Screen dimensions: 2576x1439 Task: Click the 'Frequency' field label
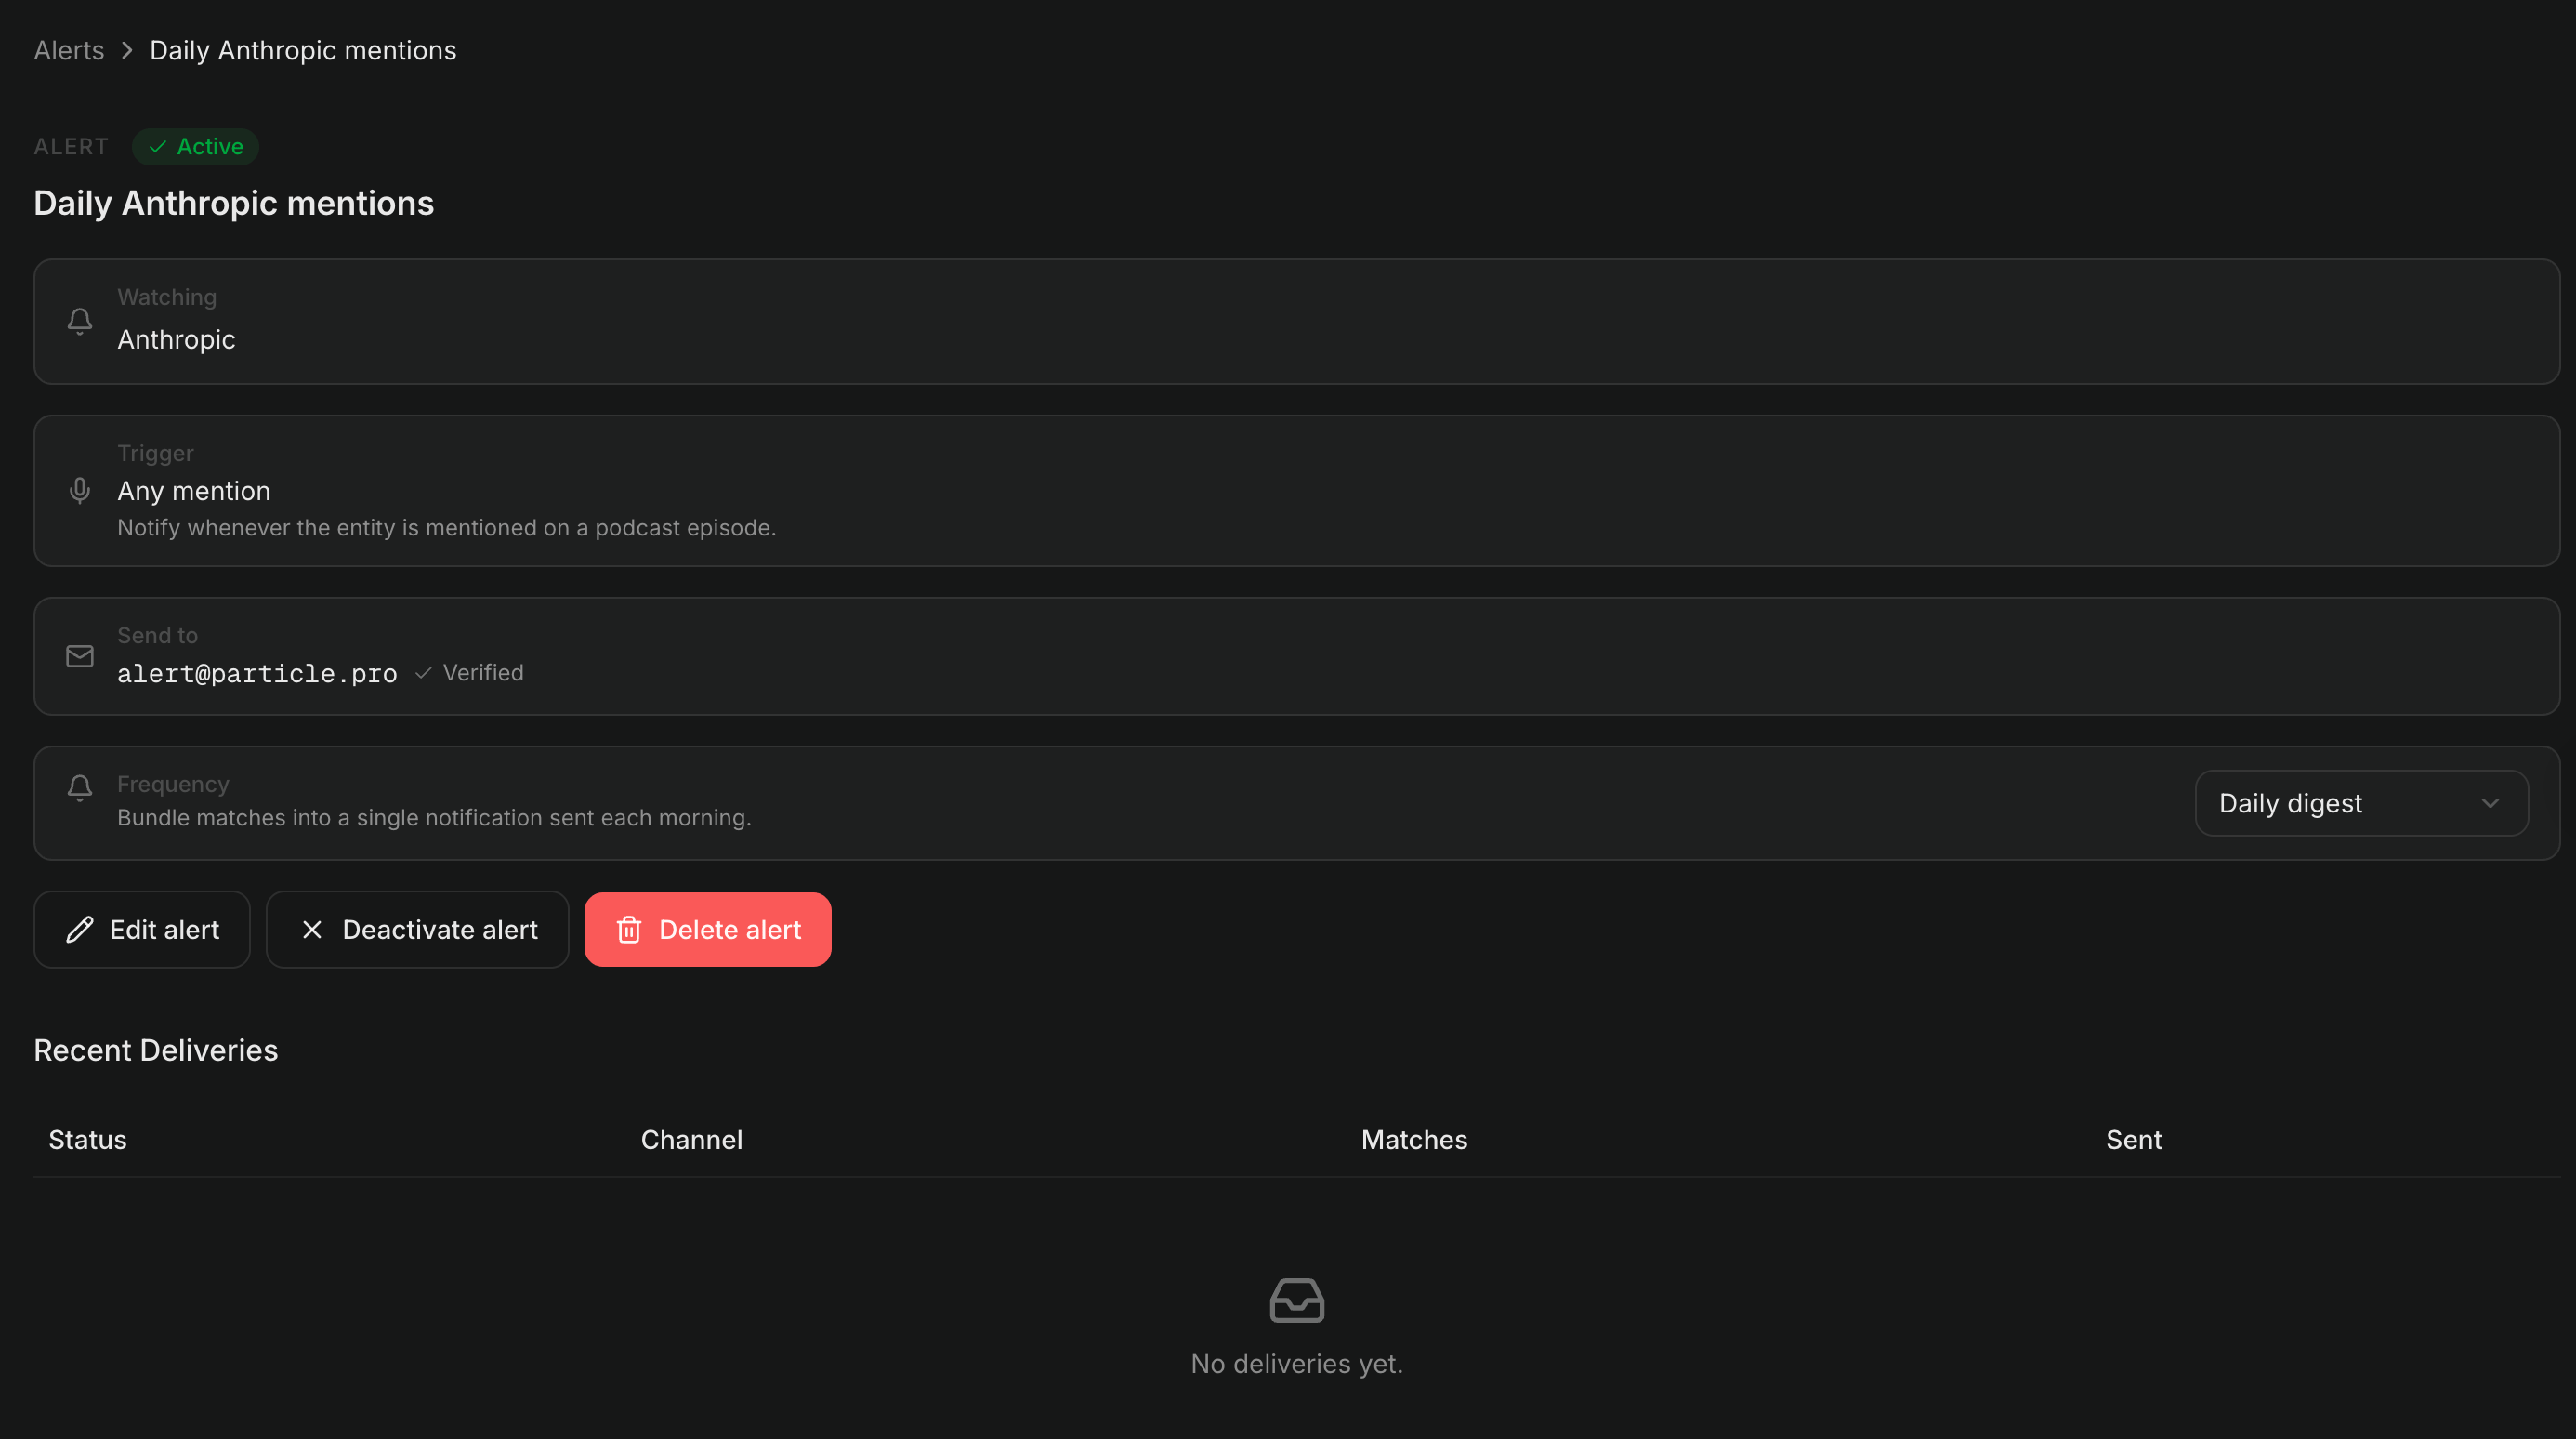(173, 784)
